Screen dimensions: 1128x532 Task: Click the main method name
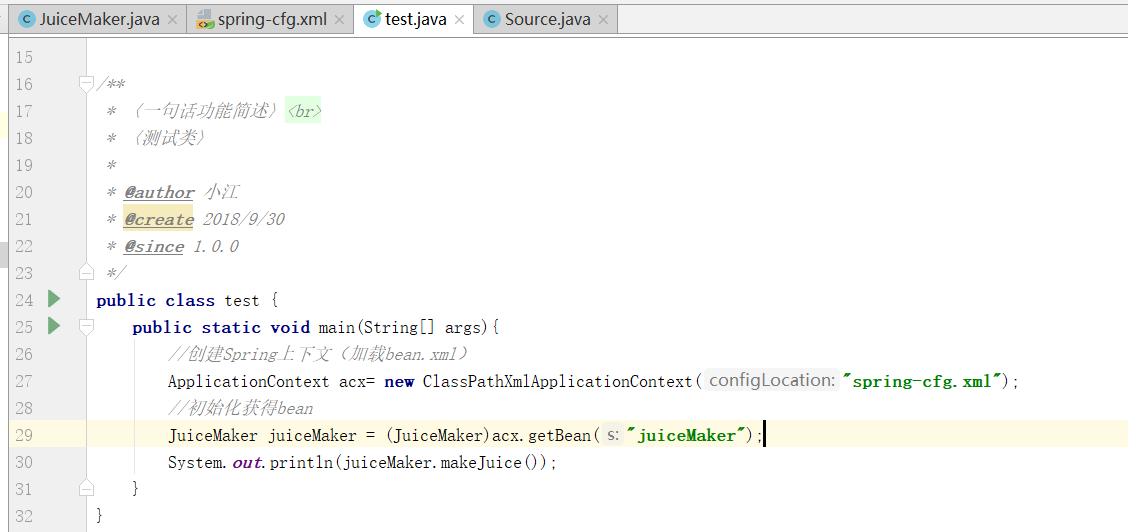335,327
